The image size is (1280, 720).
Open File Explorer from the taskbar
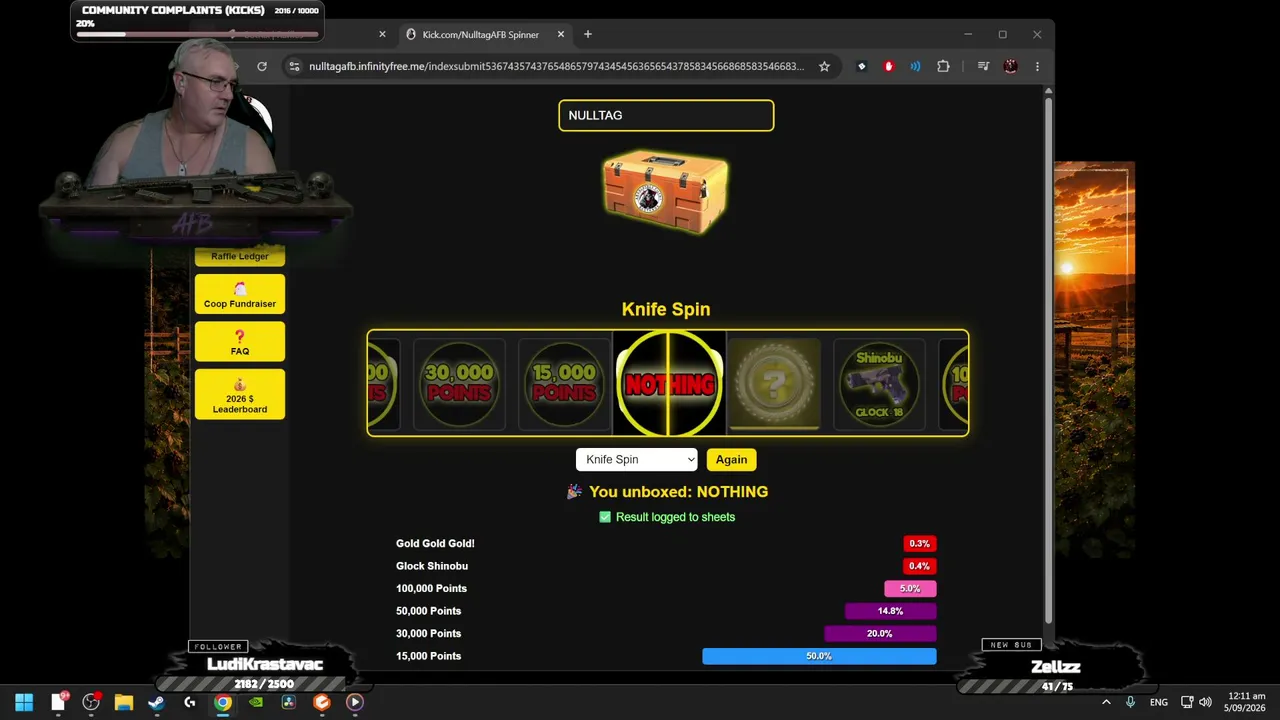point(124,702)
